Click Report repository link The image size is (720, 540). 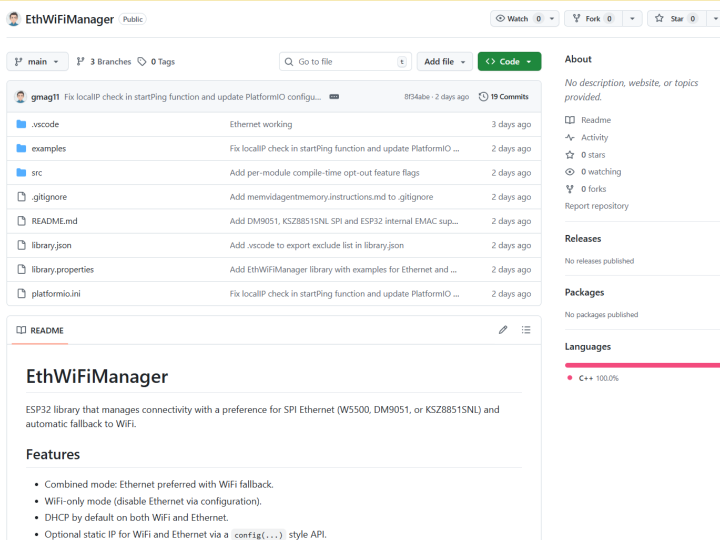(596, 206)
